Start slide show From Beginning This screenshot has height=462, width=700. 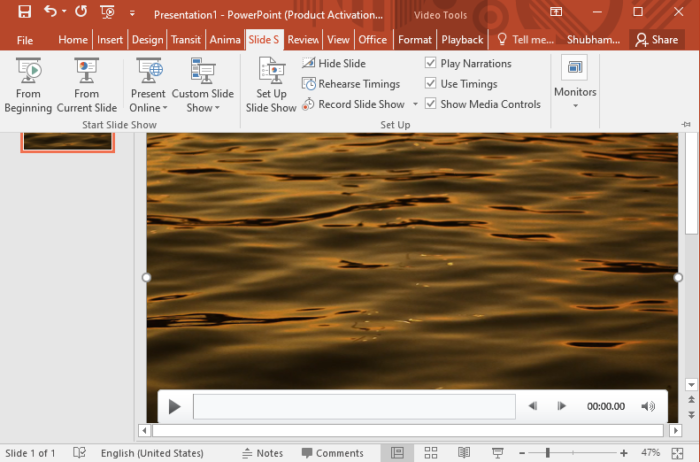click(28, 85)
